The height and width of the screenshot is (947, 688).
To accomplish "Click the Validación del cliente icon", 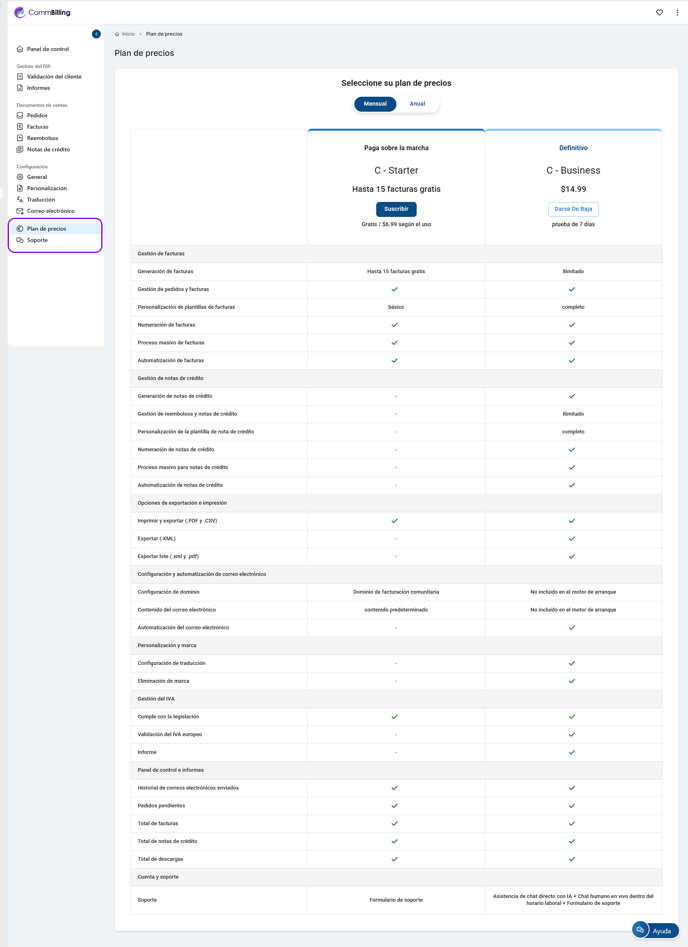I will (20, 76).
